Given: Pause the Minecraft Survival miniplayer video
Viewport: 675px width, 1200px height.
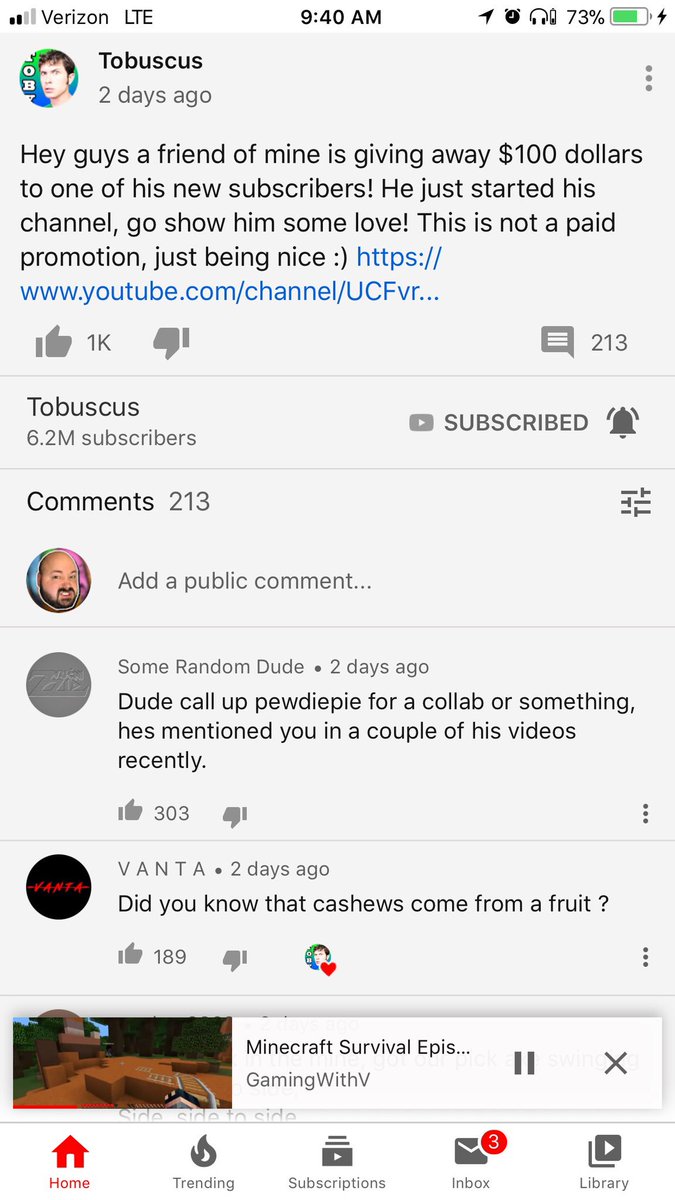Looking at the screenshot, I should point(524,1063).
